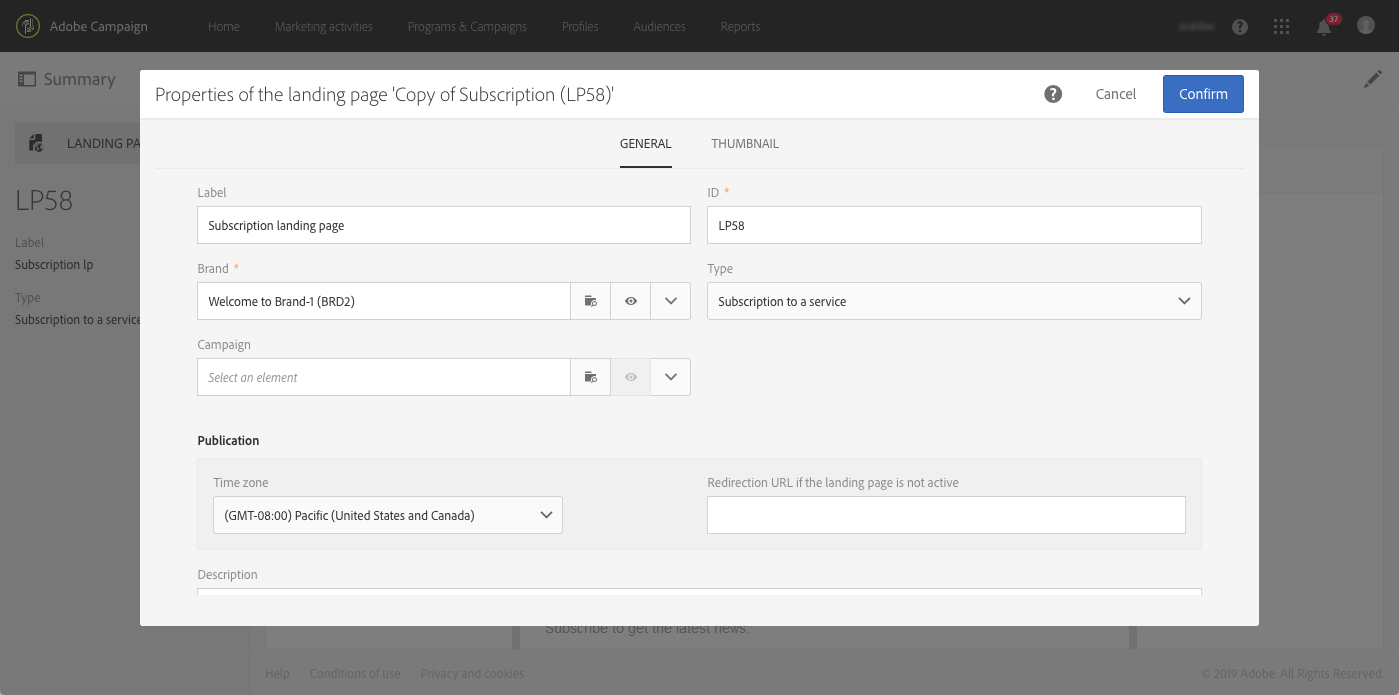The image size is (1399, 695).
Task: Open Marketing activities menu
Action: [x=324, y=27]
